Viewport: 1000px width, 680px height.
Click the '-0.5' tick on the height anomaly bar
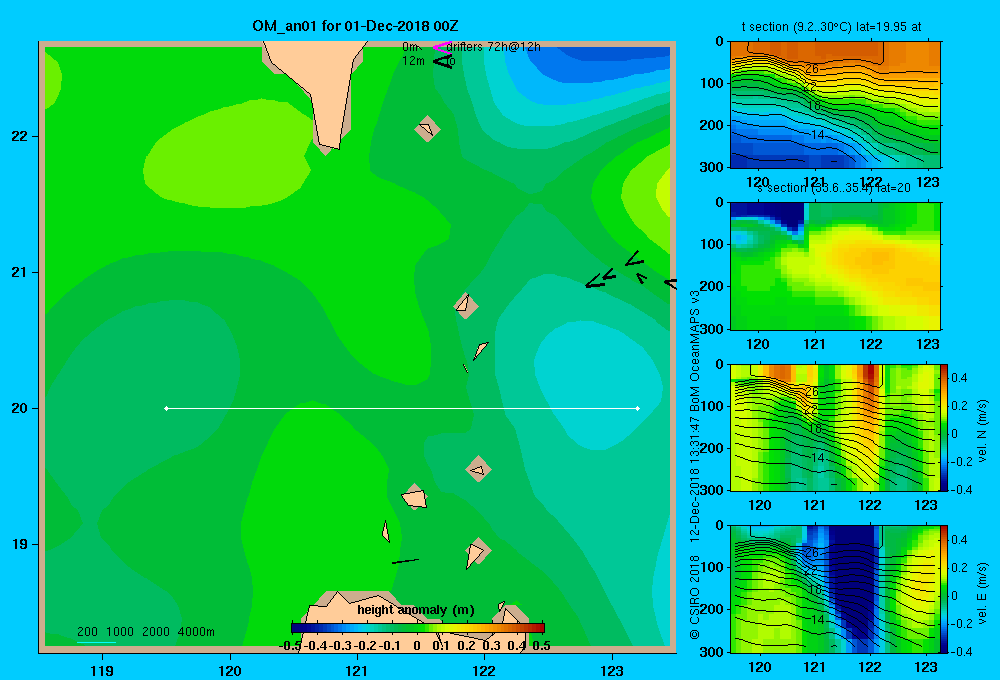290,646
